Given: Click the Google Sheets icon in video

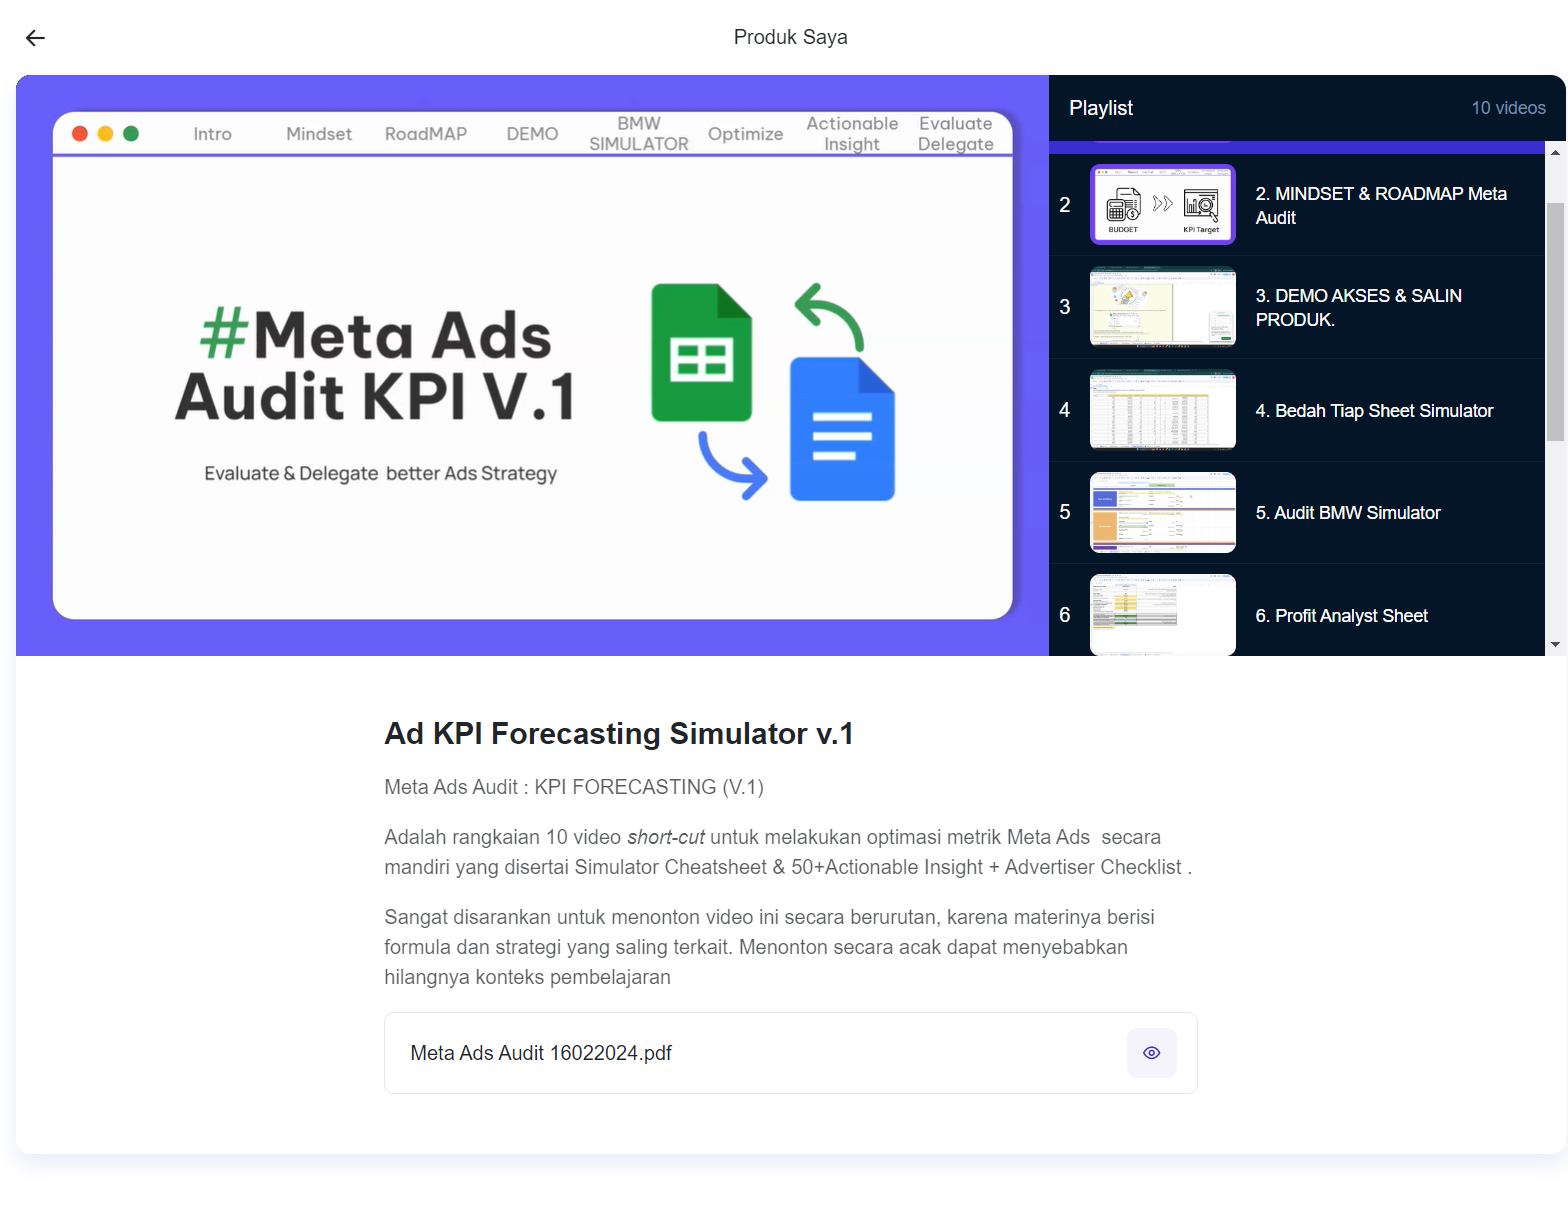Looking at the screenshot, I should [701, 352].
